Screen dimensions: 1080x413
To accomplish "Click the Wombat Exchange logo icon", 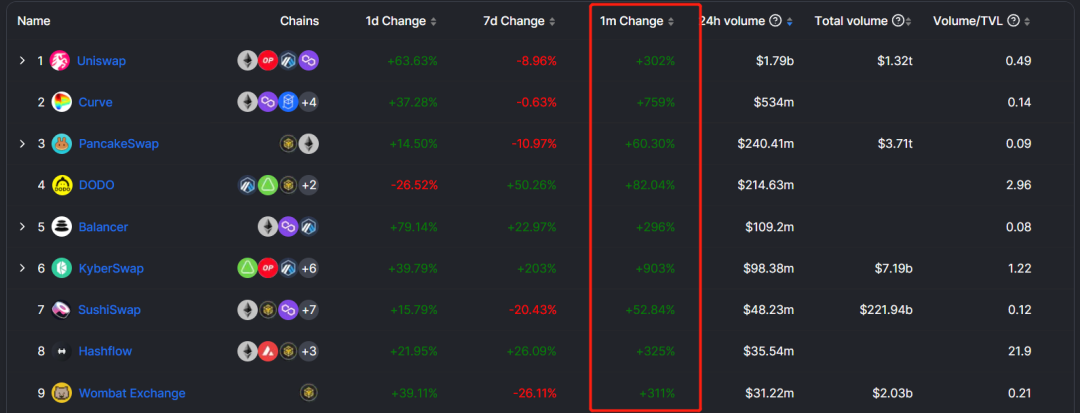I will pyautogui.click(x=62, y=393).
